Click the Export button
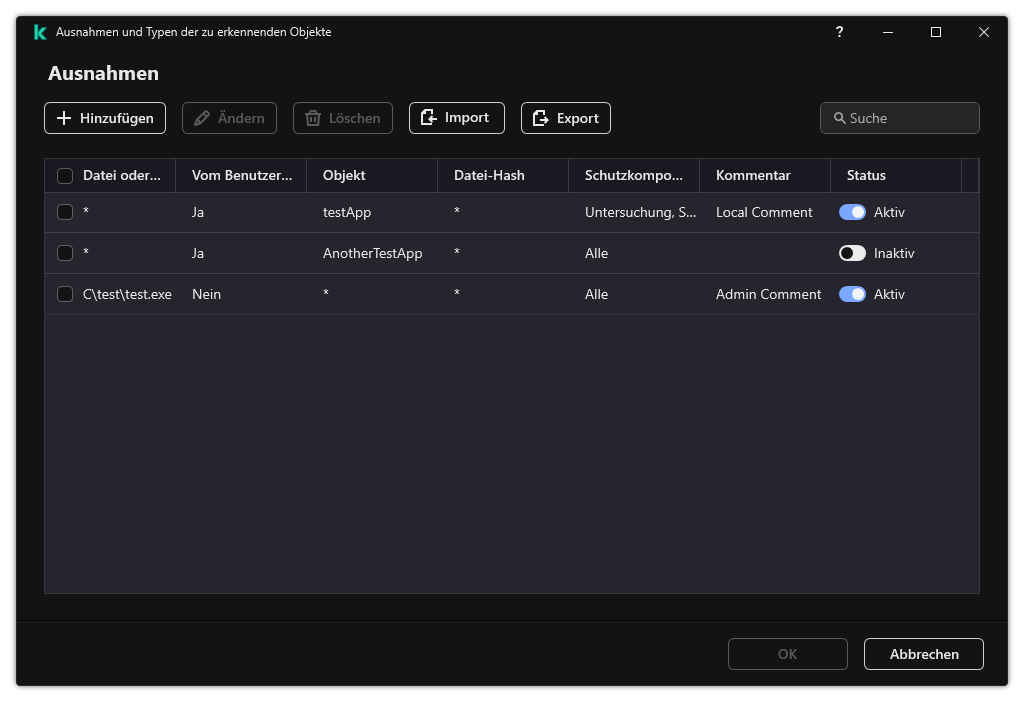The width and height of the screenshot is (1024, 702). (x=565, y=118)
